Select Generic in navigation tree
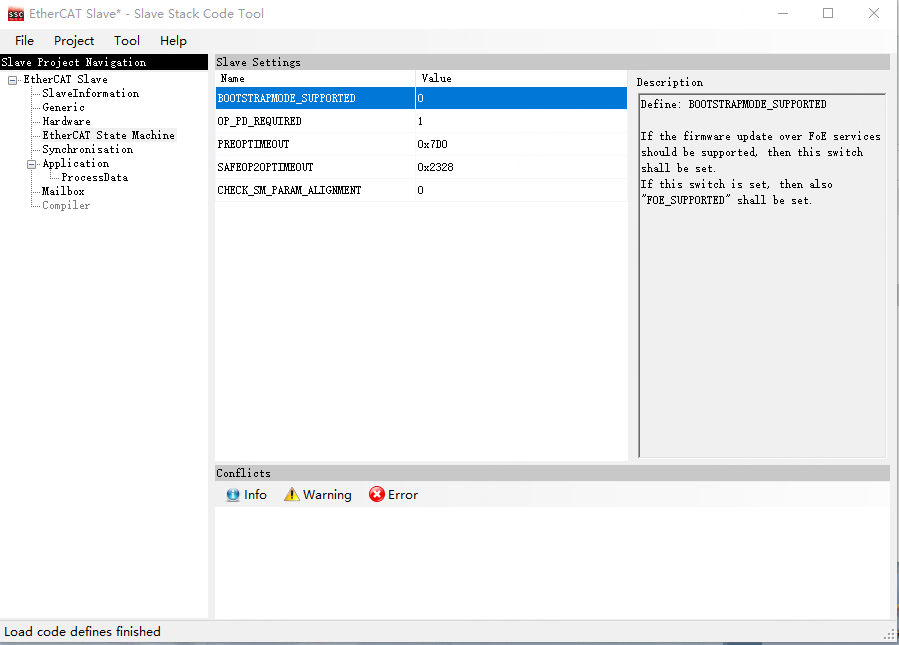The height and width of the screenshot is (645, 899). (x=63, y=107)
